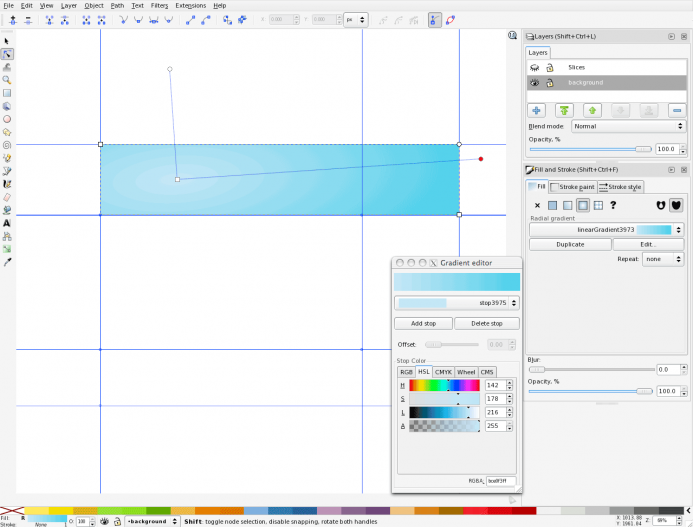Image resolution: width=693 pixels, height=527 pixels.
Task: Click the add new layer plus icon
Action: tap(536, 111)
